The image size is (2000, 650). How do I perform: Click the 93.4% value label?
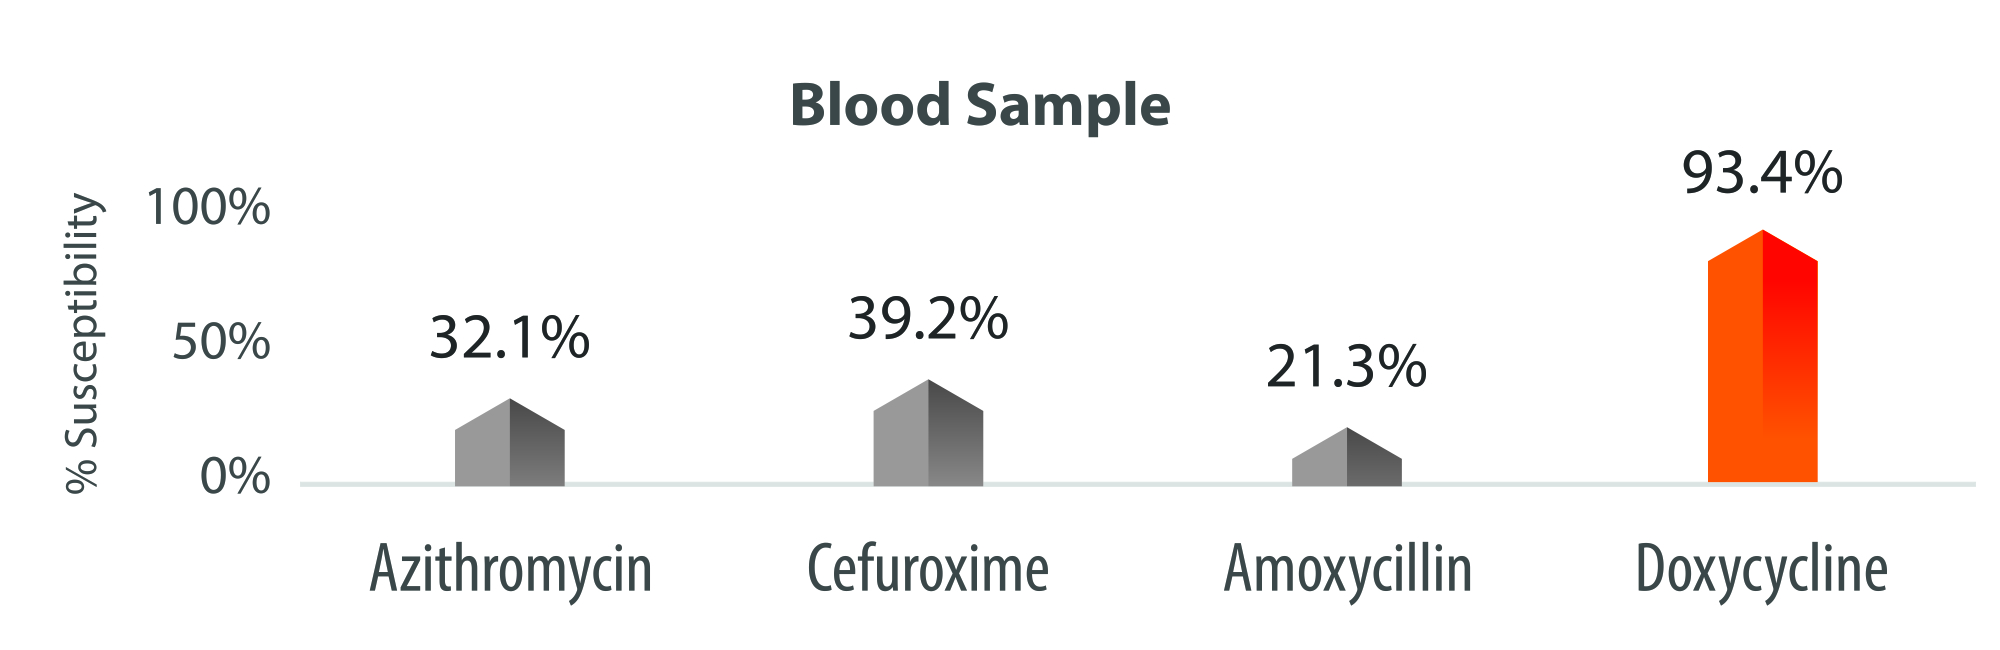pyautogui.click(x=1762, y=173)
